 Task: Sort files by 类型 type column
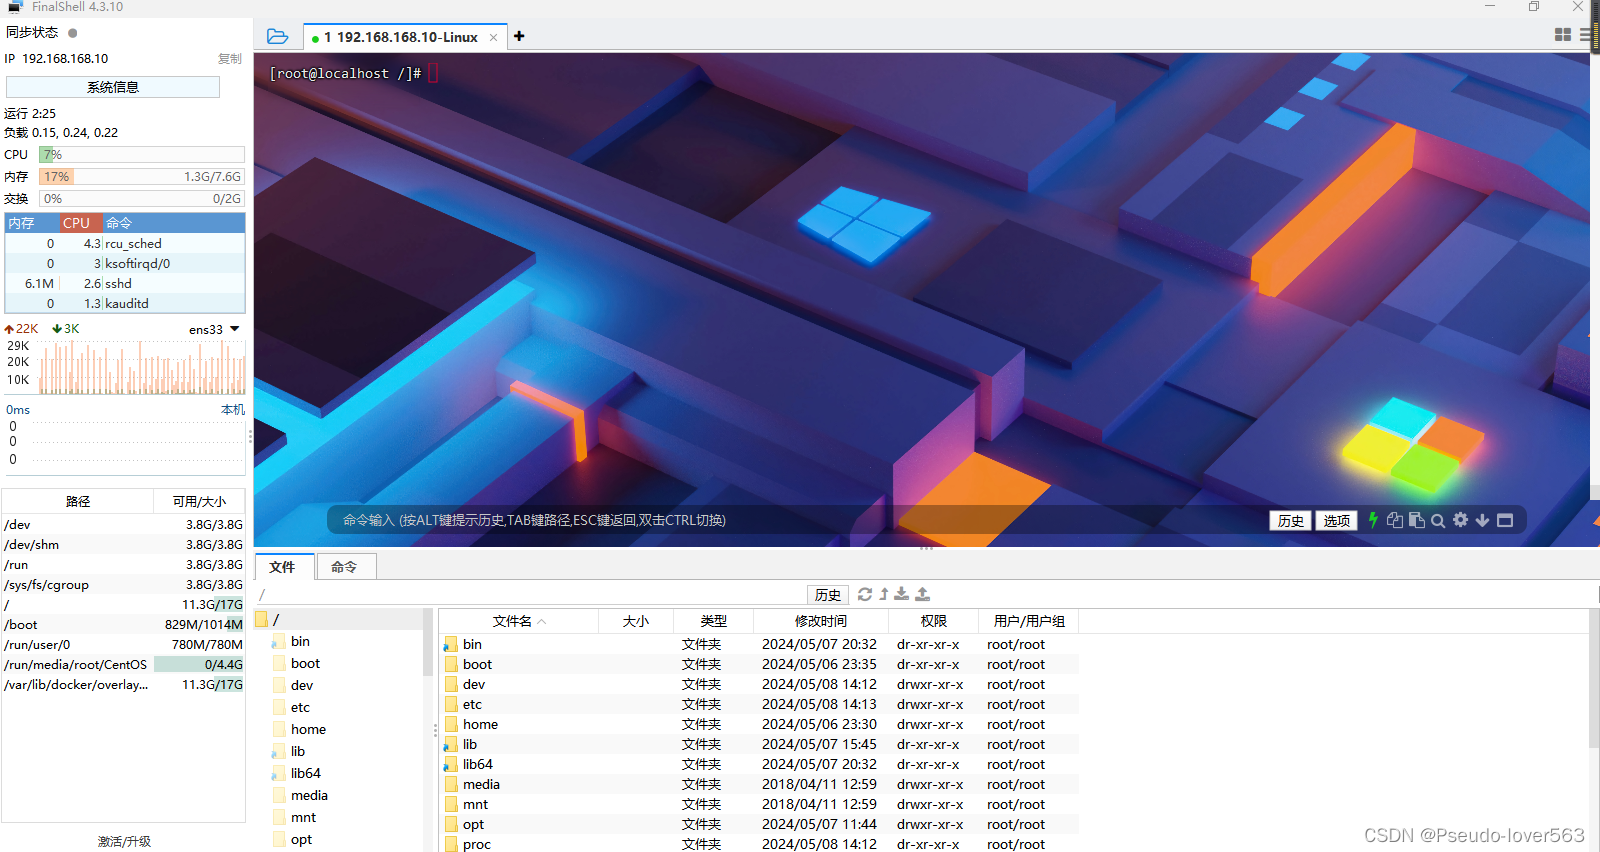(713, 621)
